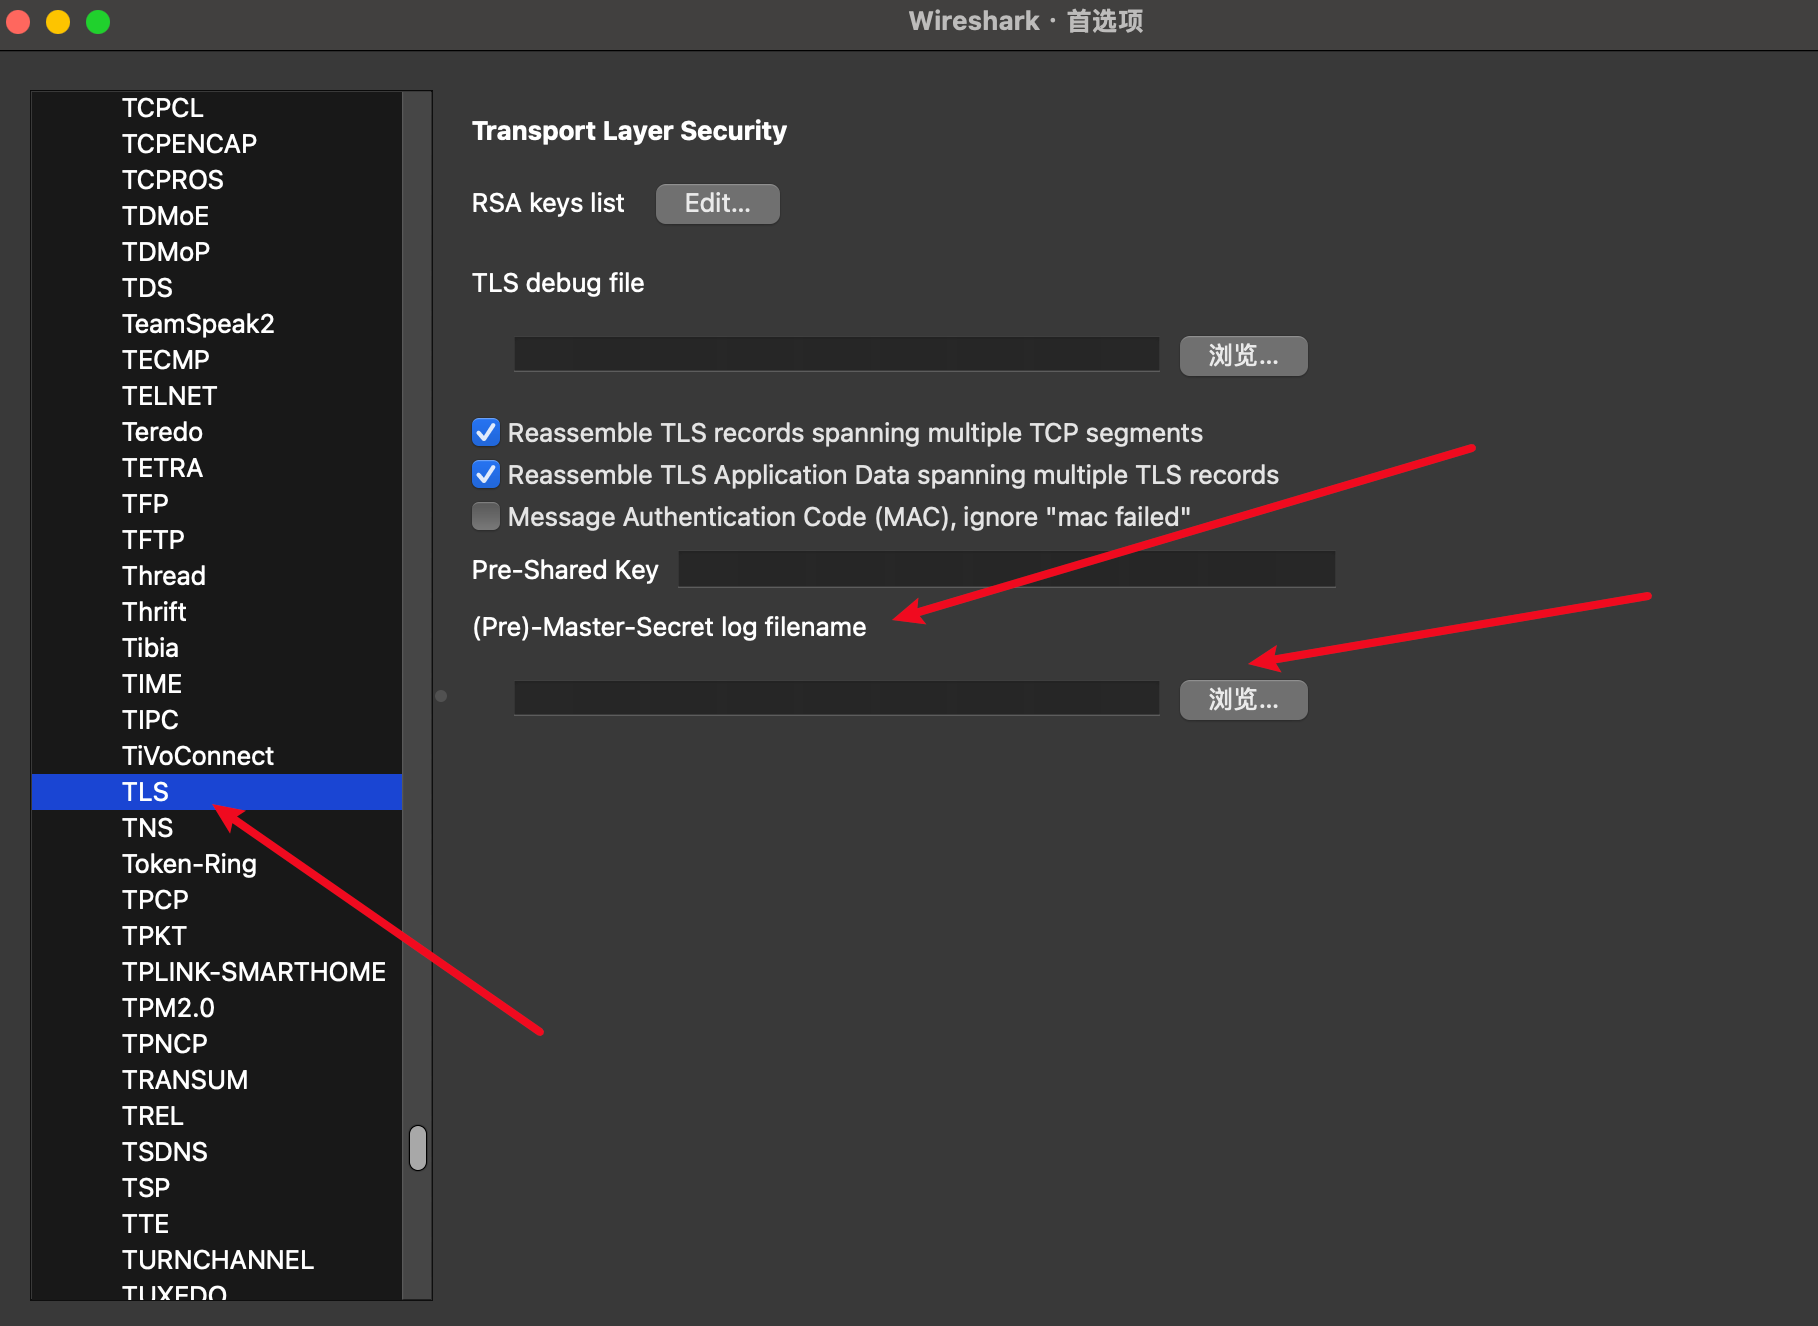Select Token-Ring from the list
Viewport: 1818px width, 1326px height.
(x=189, y=864)
